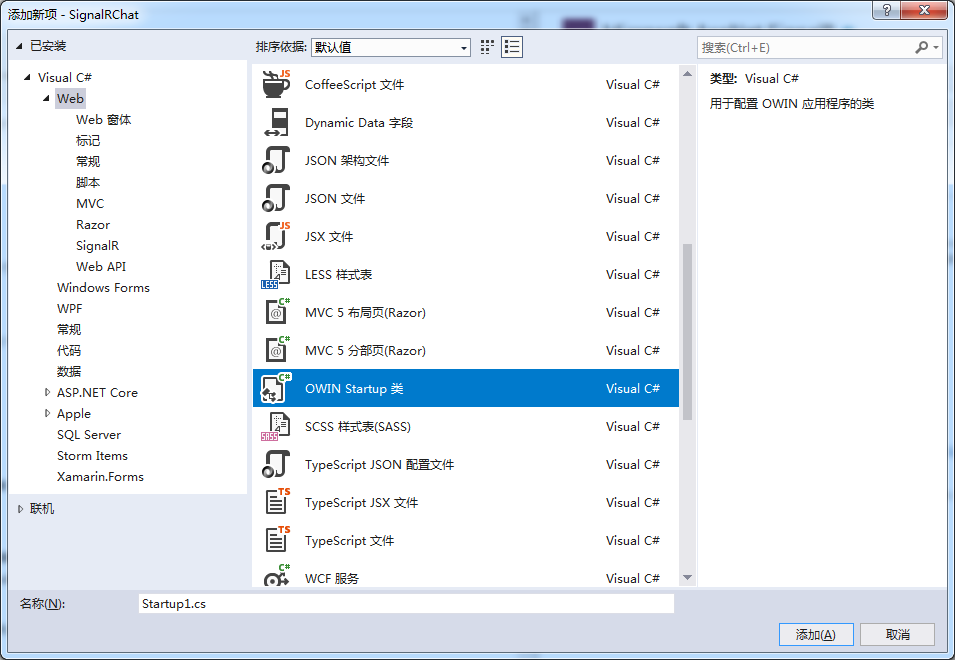
Task: Click the search magnifier icon
Action: point(922,47)
